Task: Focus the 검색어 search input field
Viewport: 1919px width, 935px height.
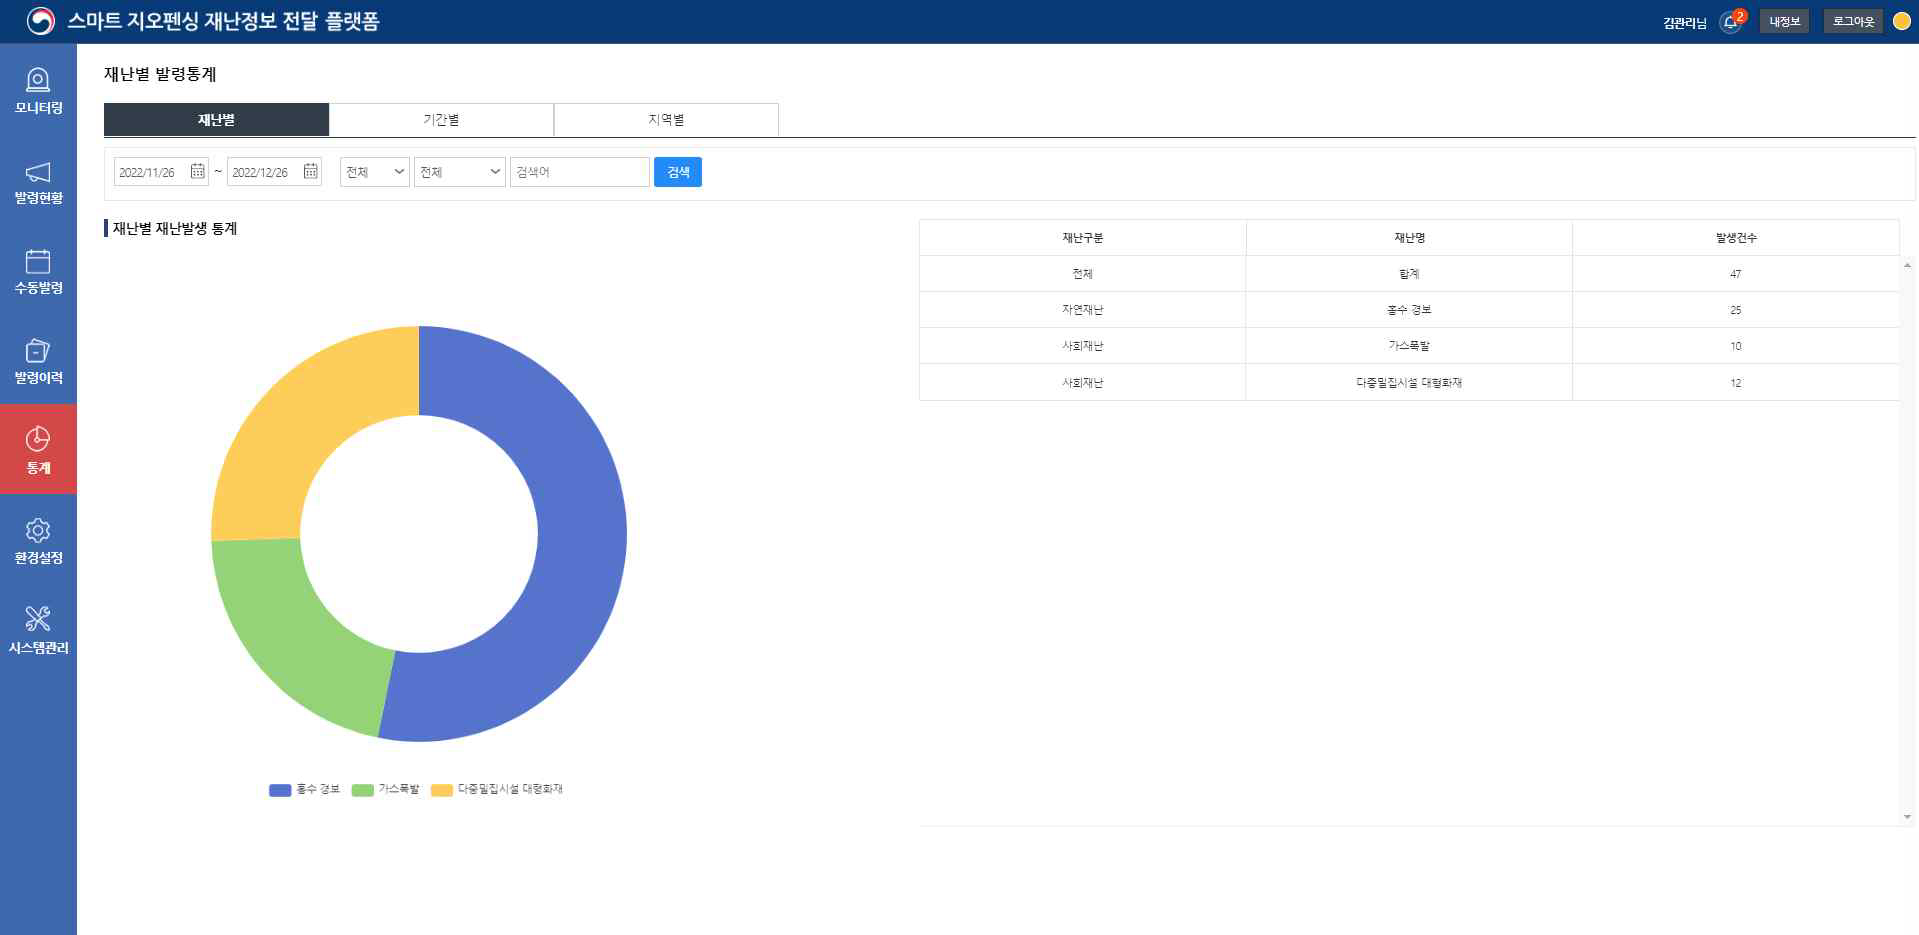Action: point(580,172)
